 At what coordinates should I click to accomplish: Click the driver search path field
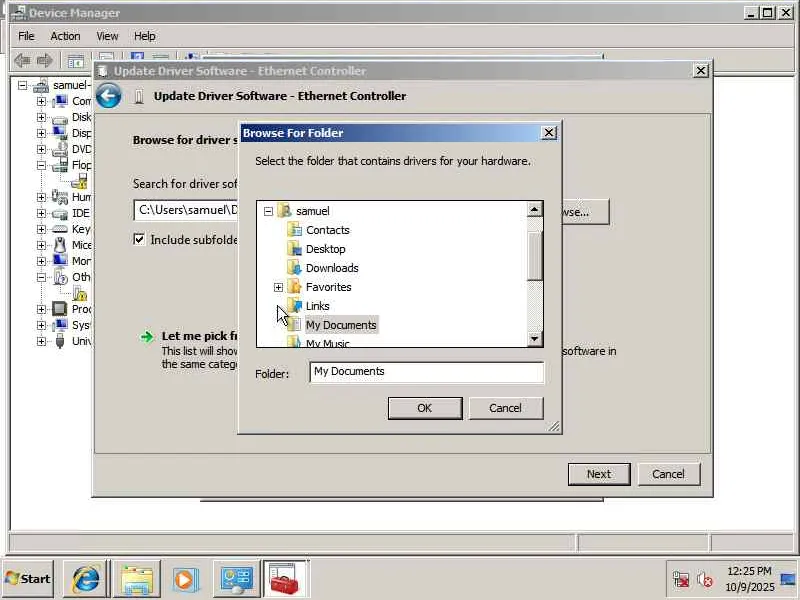(187, 210)
